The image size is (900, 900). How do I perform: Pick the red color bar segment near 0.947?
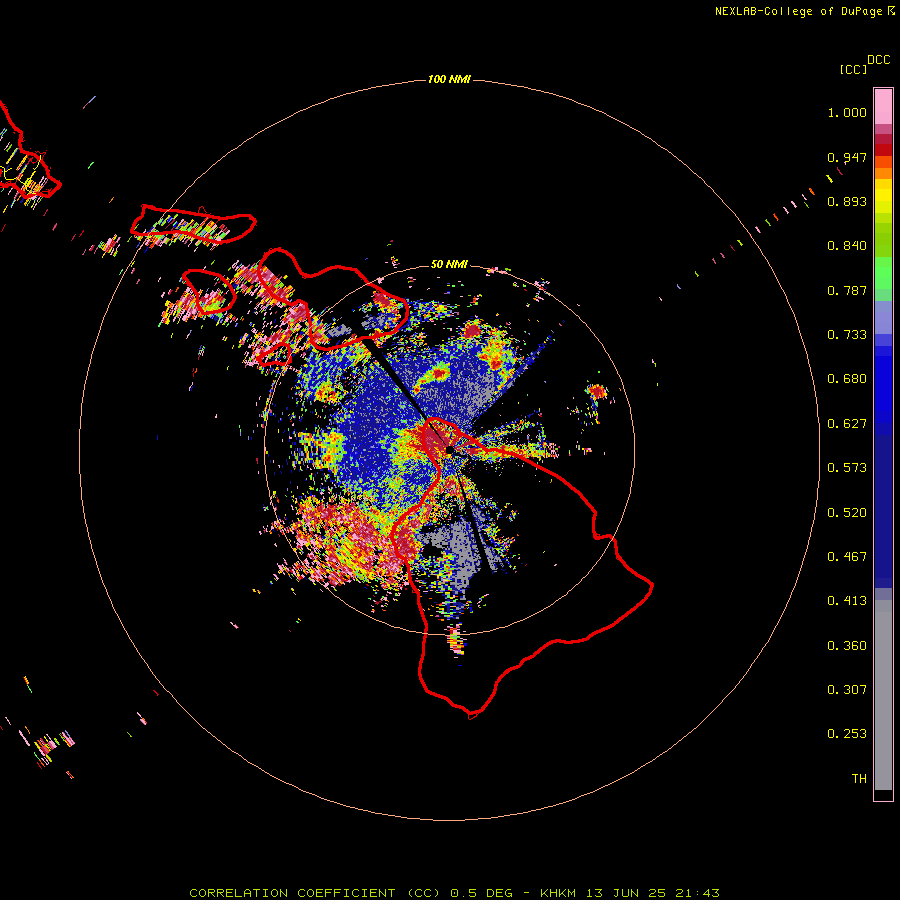pos(883,149)
